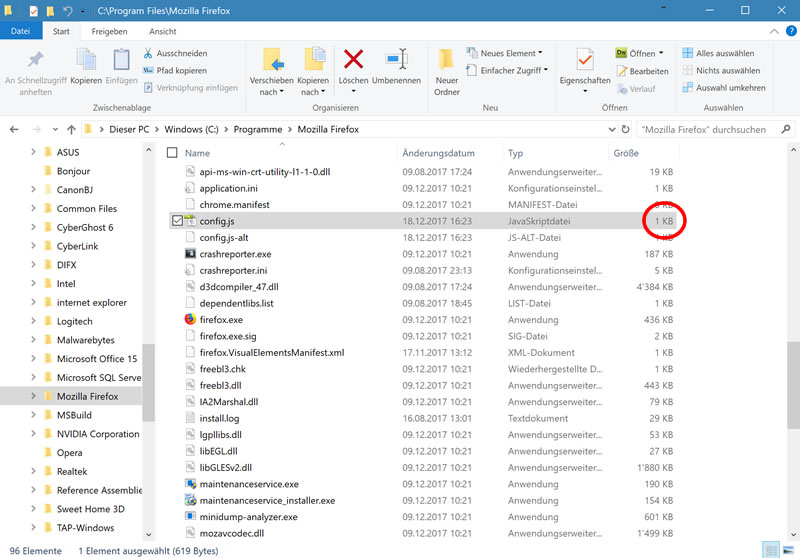Select Malwarebytes folder in navigation tree
Viewport: 800px width, 558px height.
click(x=87, y=340)
